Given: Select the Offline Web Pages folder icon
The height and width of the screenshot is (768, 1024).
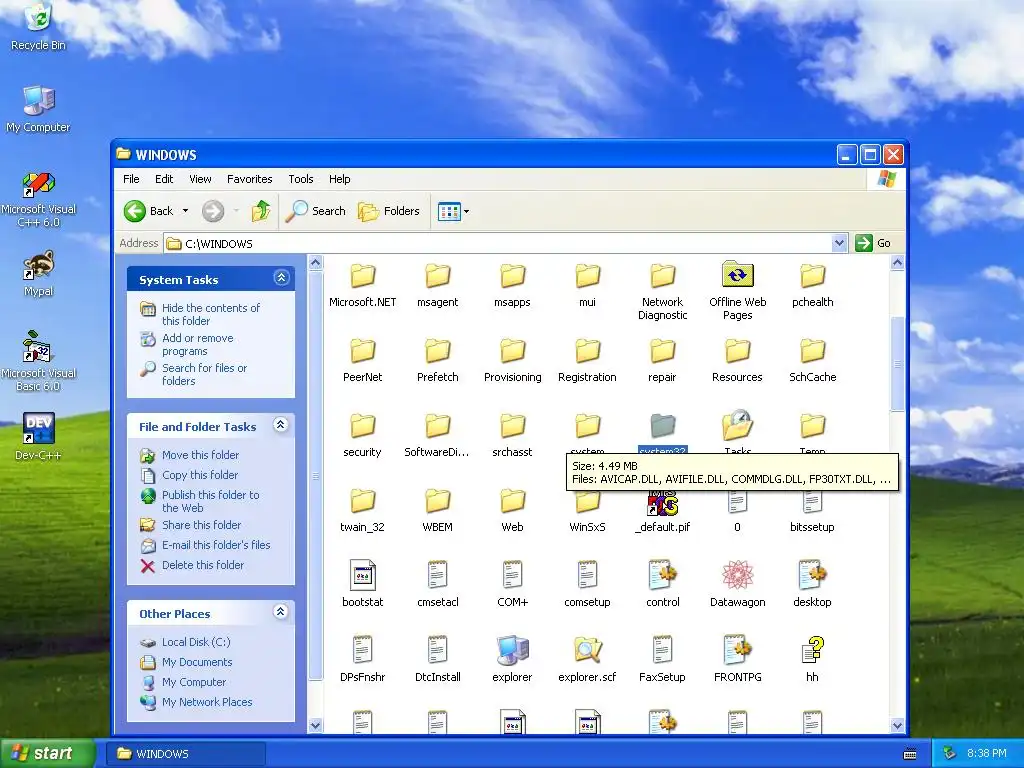Looking at the screenshot, I should (x=737, y=275).
